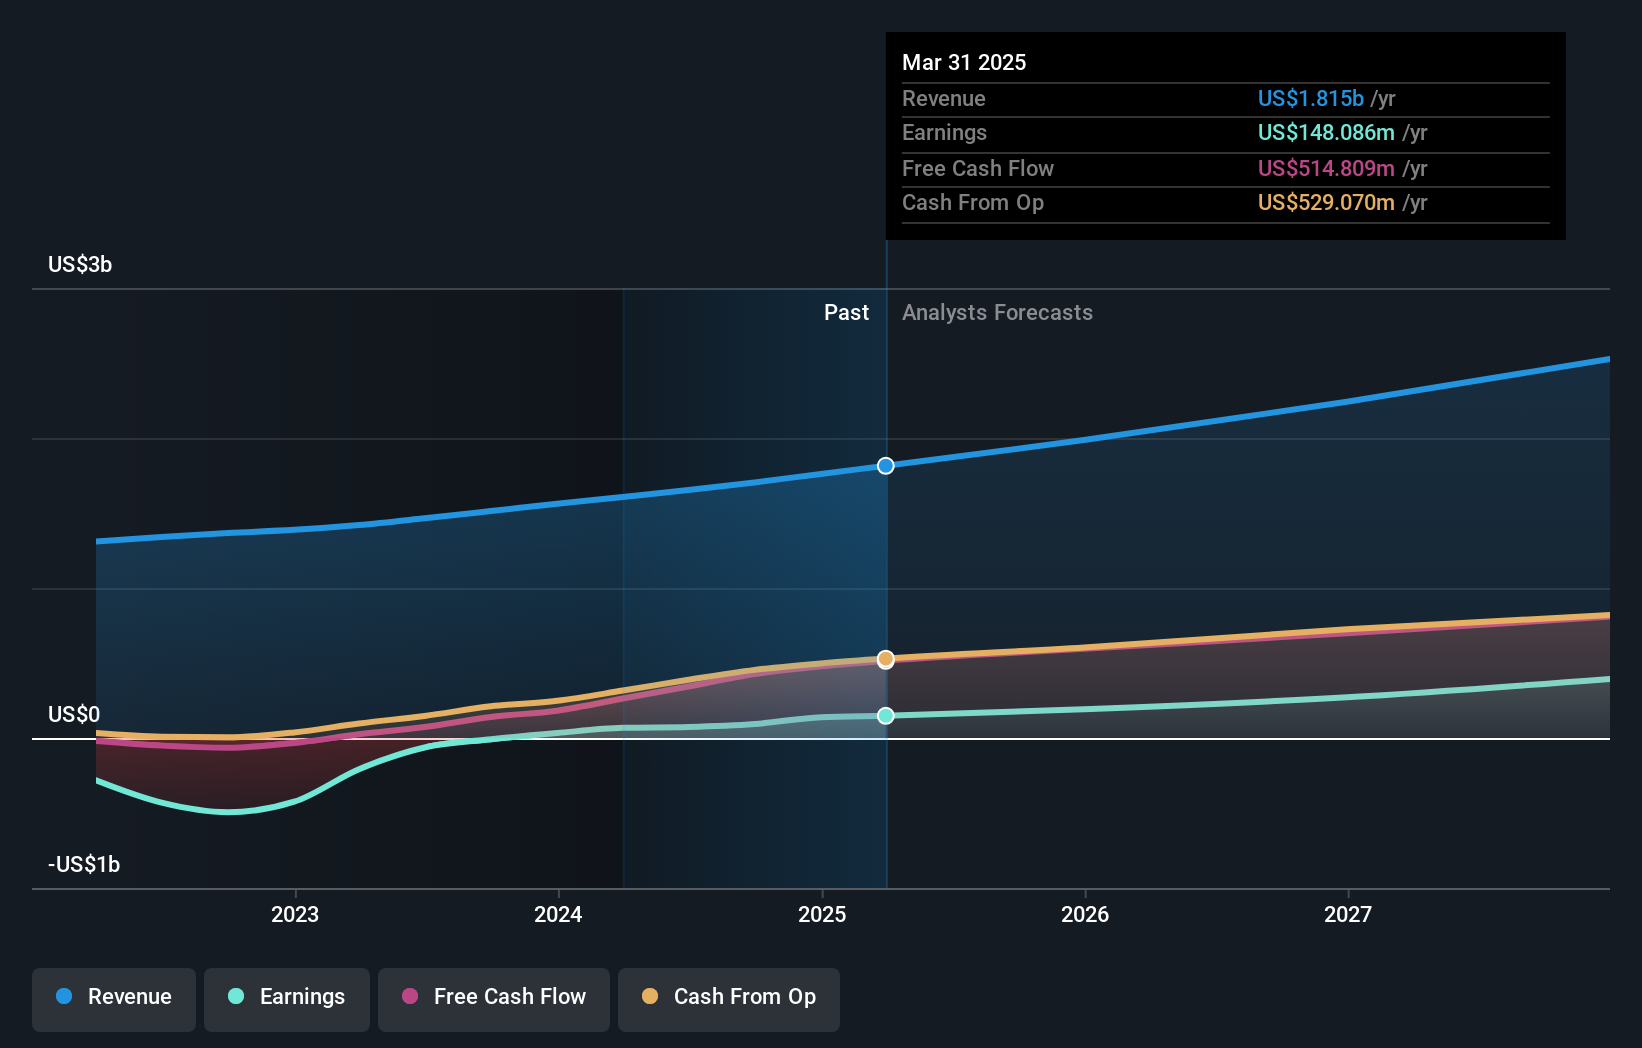Toggle the Free Cash Flow legend button

click(494, 999)
